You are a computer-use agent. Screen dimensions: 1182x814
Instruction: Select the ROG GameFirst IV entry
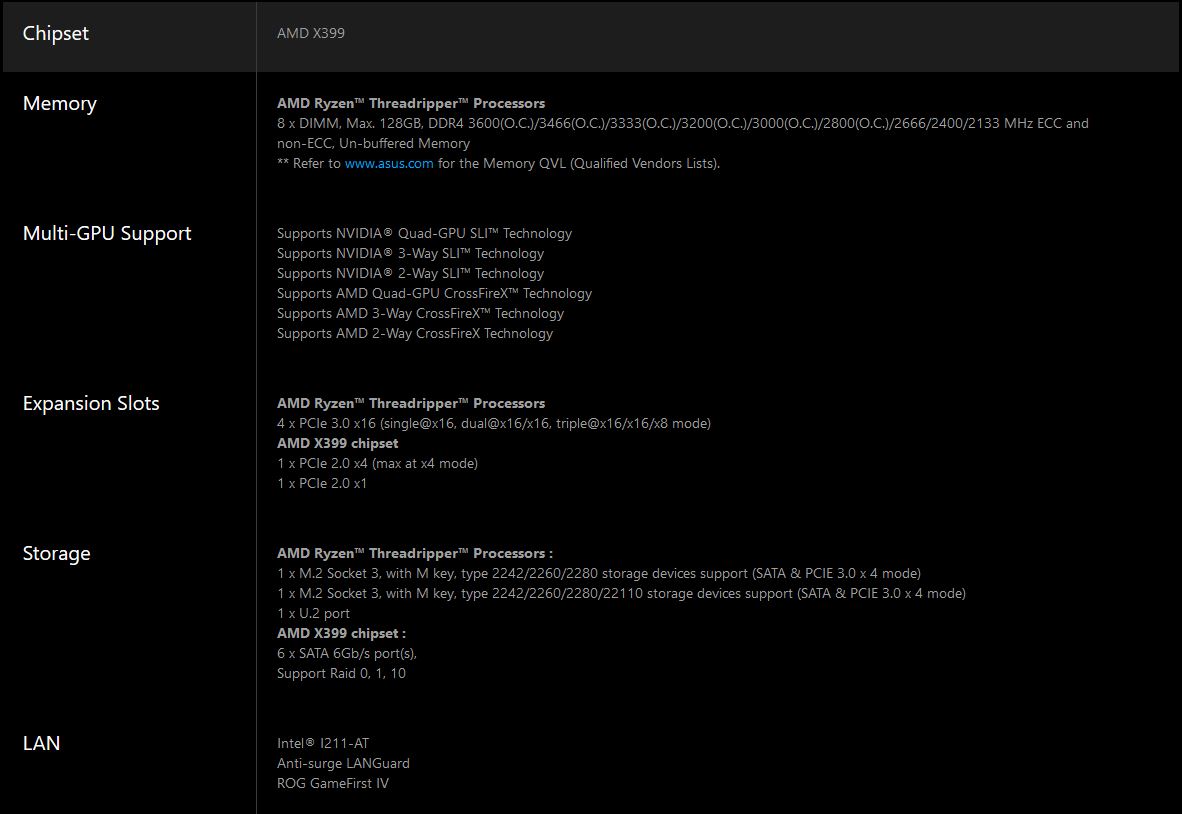coord(333,783)
